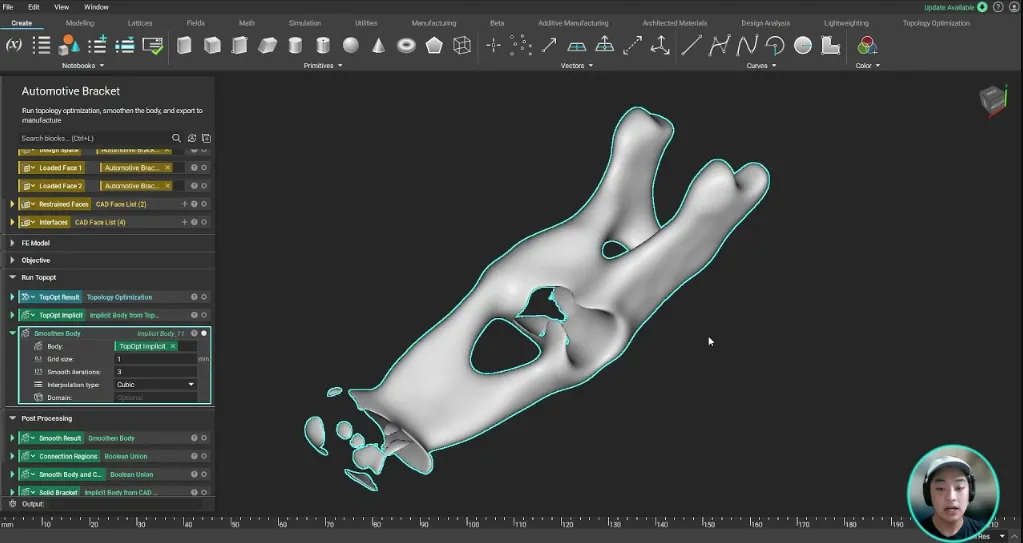
Task: Insert the first Box primitive icon
Action: (184, 45)
